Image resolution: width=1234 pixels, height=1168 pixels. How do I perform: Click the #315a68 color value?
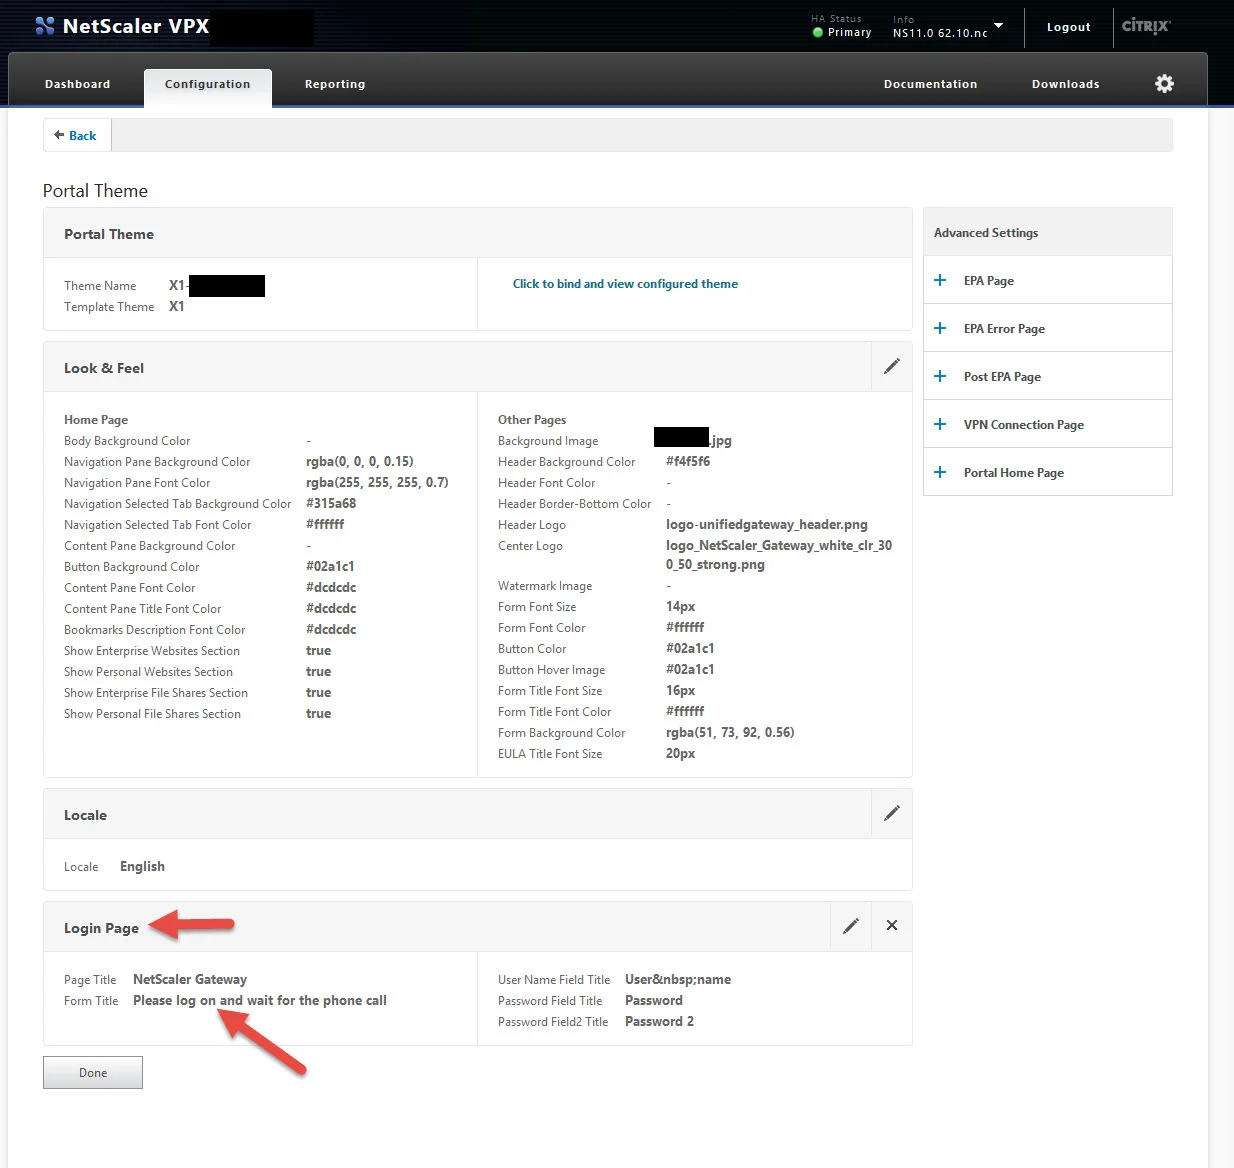[x=331, y=504]
